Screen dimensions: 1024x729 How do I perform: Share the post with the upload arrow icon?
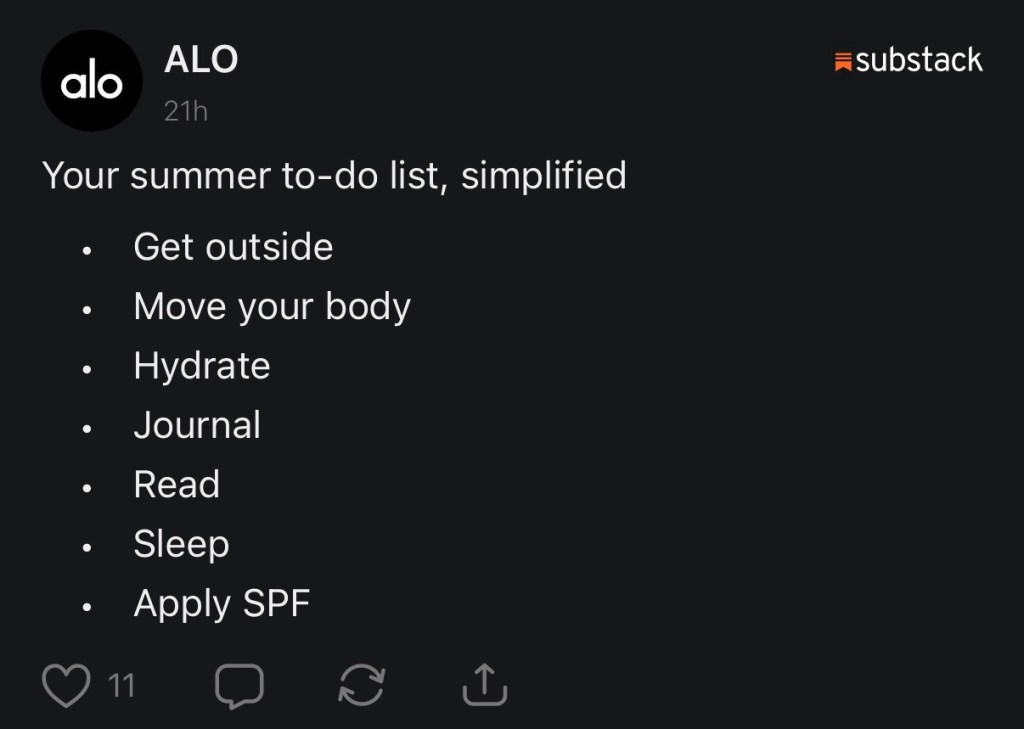click(x=485, y=685)
